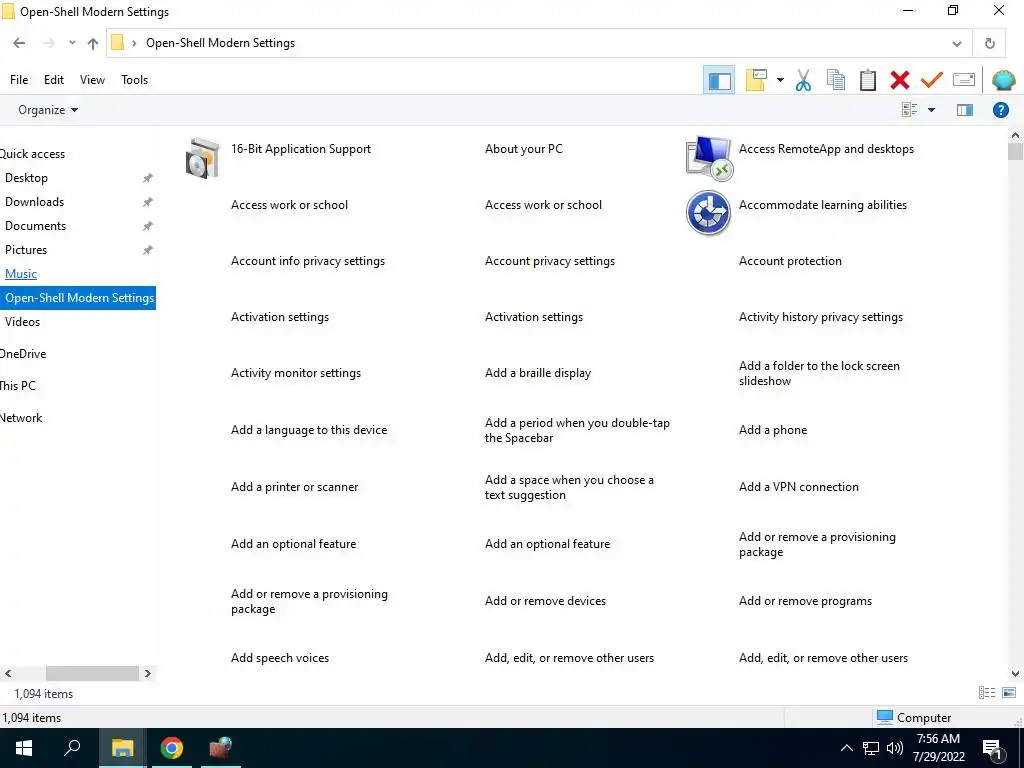Viewport: 1024px width, 768px height.
Task: Open the View menu
Action: click(92, 80)
